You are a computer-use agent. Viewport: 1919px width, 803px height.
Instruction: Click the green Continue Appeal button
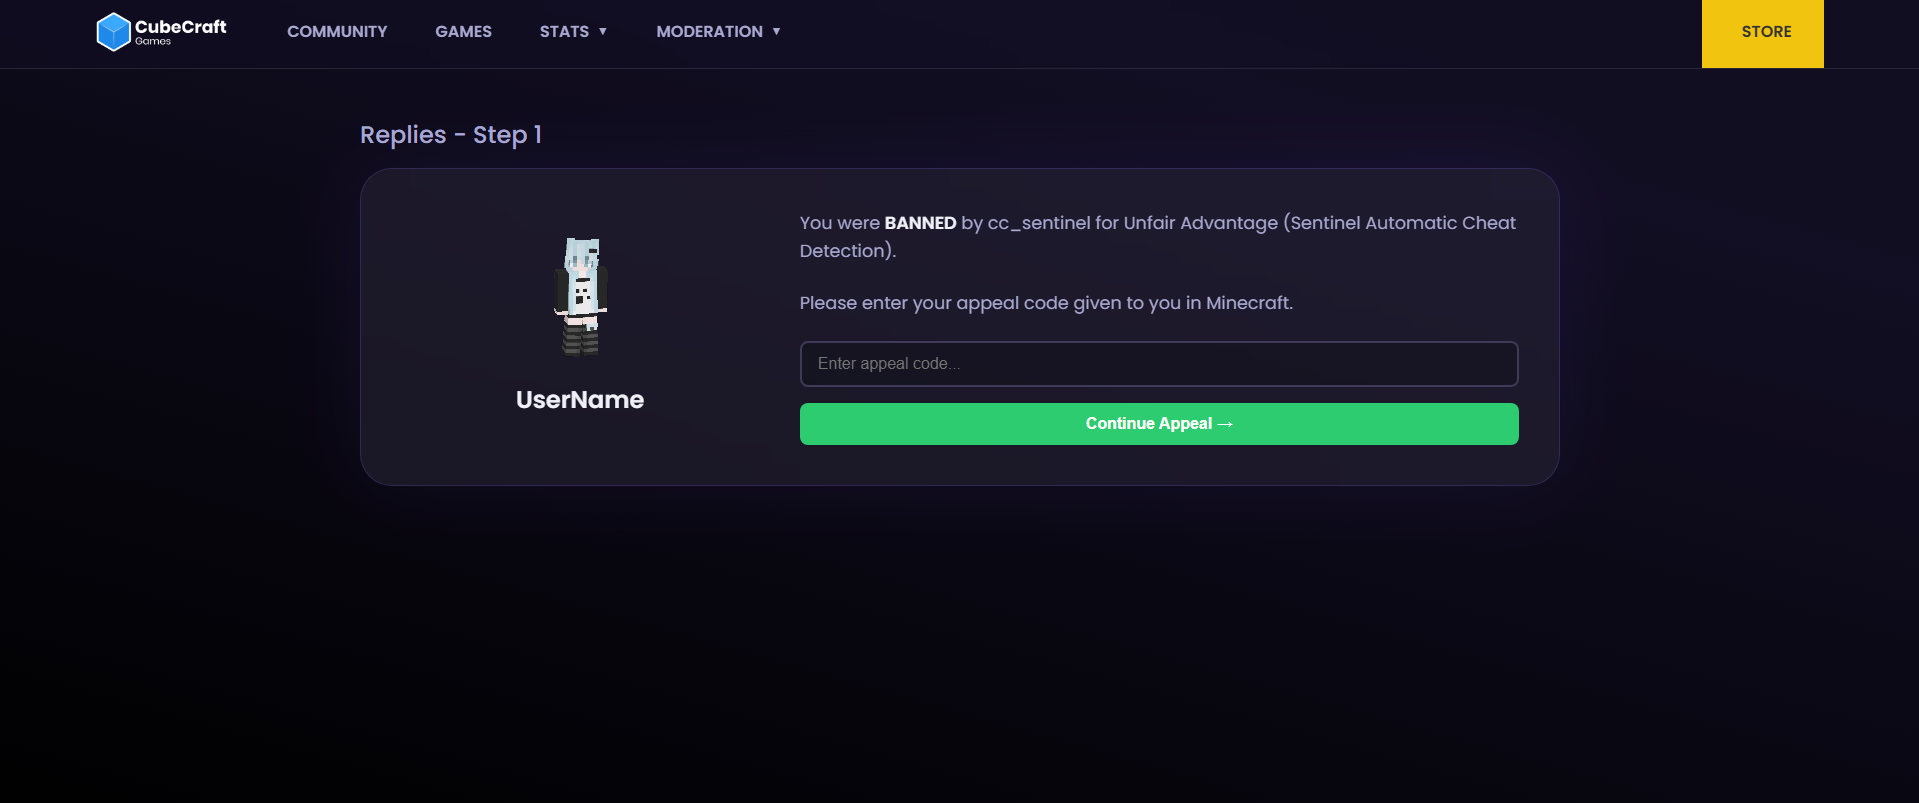point(1159,424)
